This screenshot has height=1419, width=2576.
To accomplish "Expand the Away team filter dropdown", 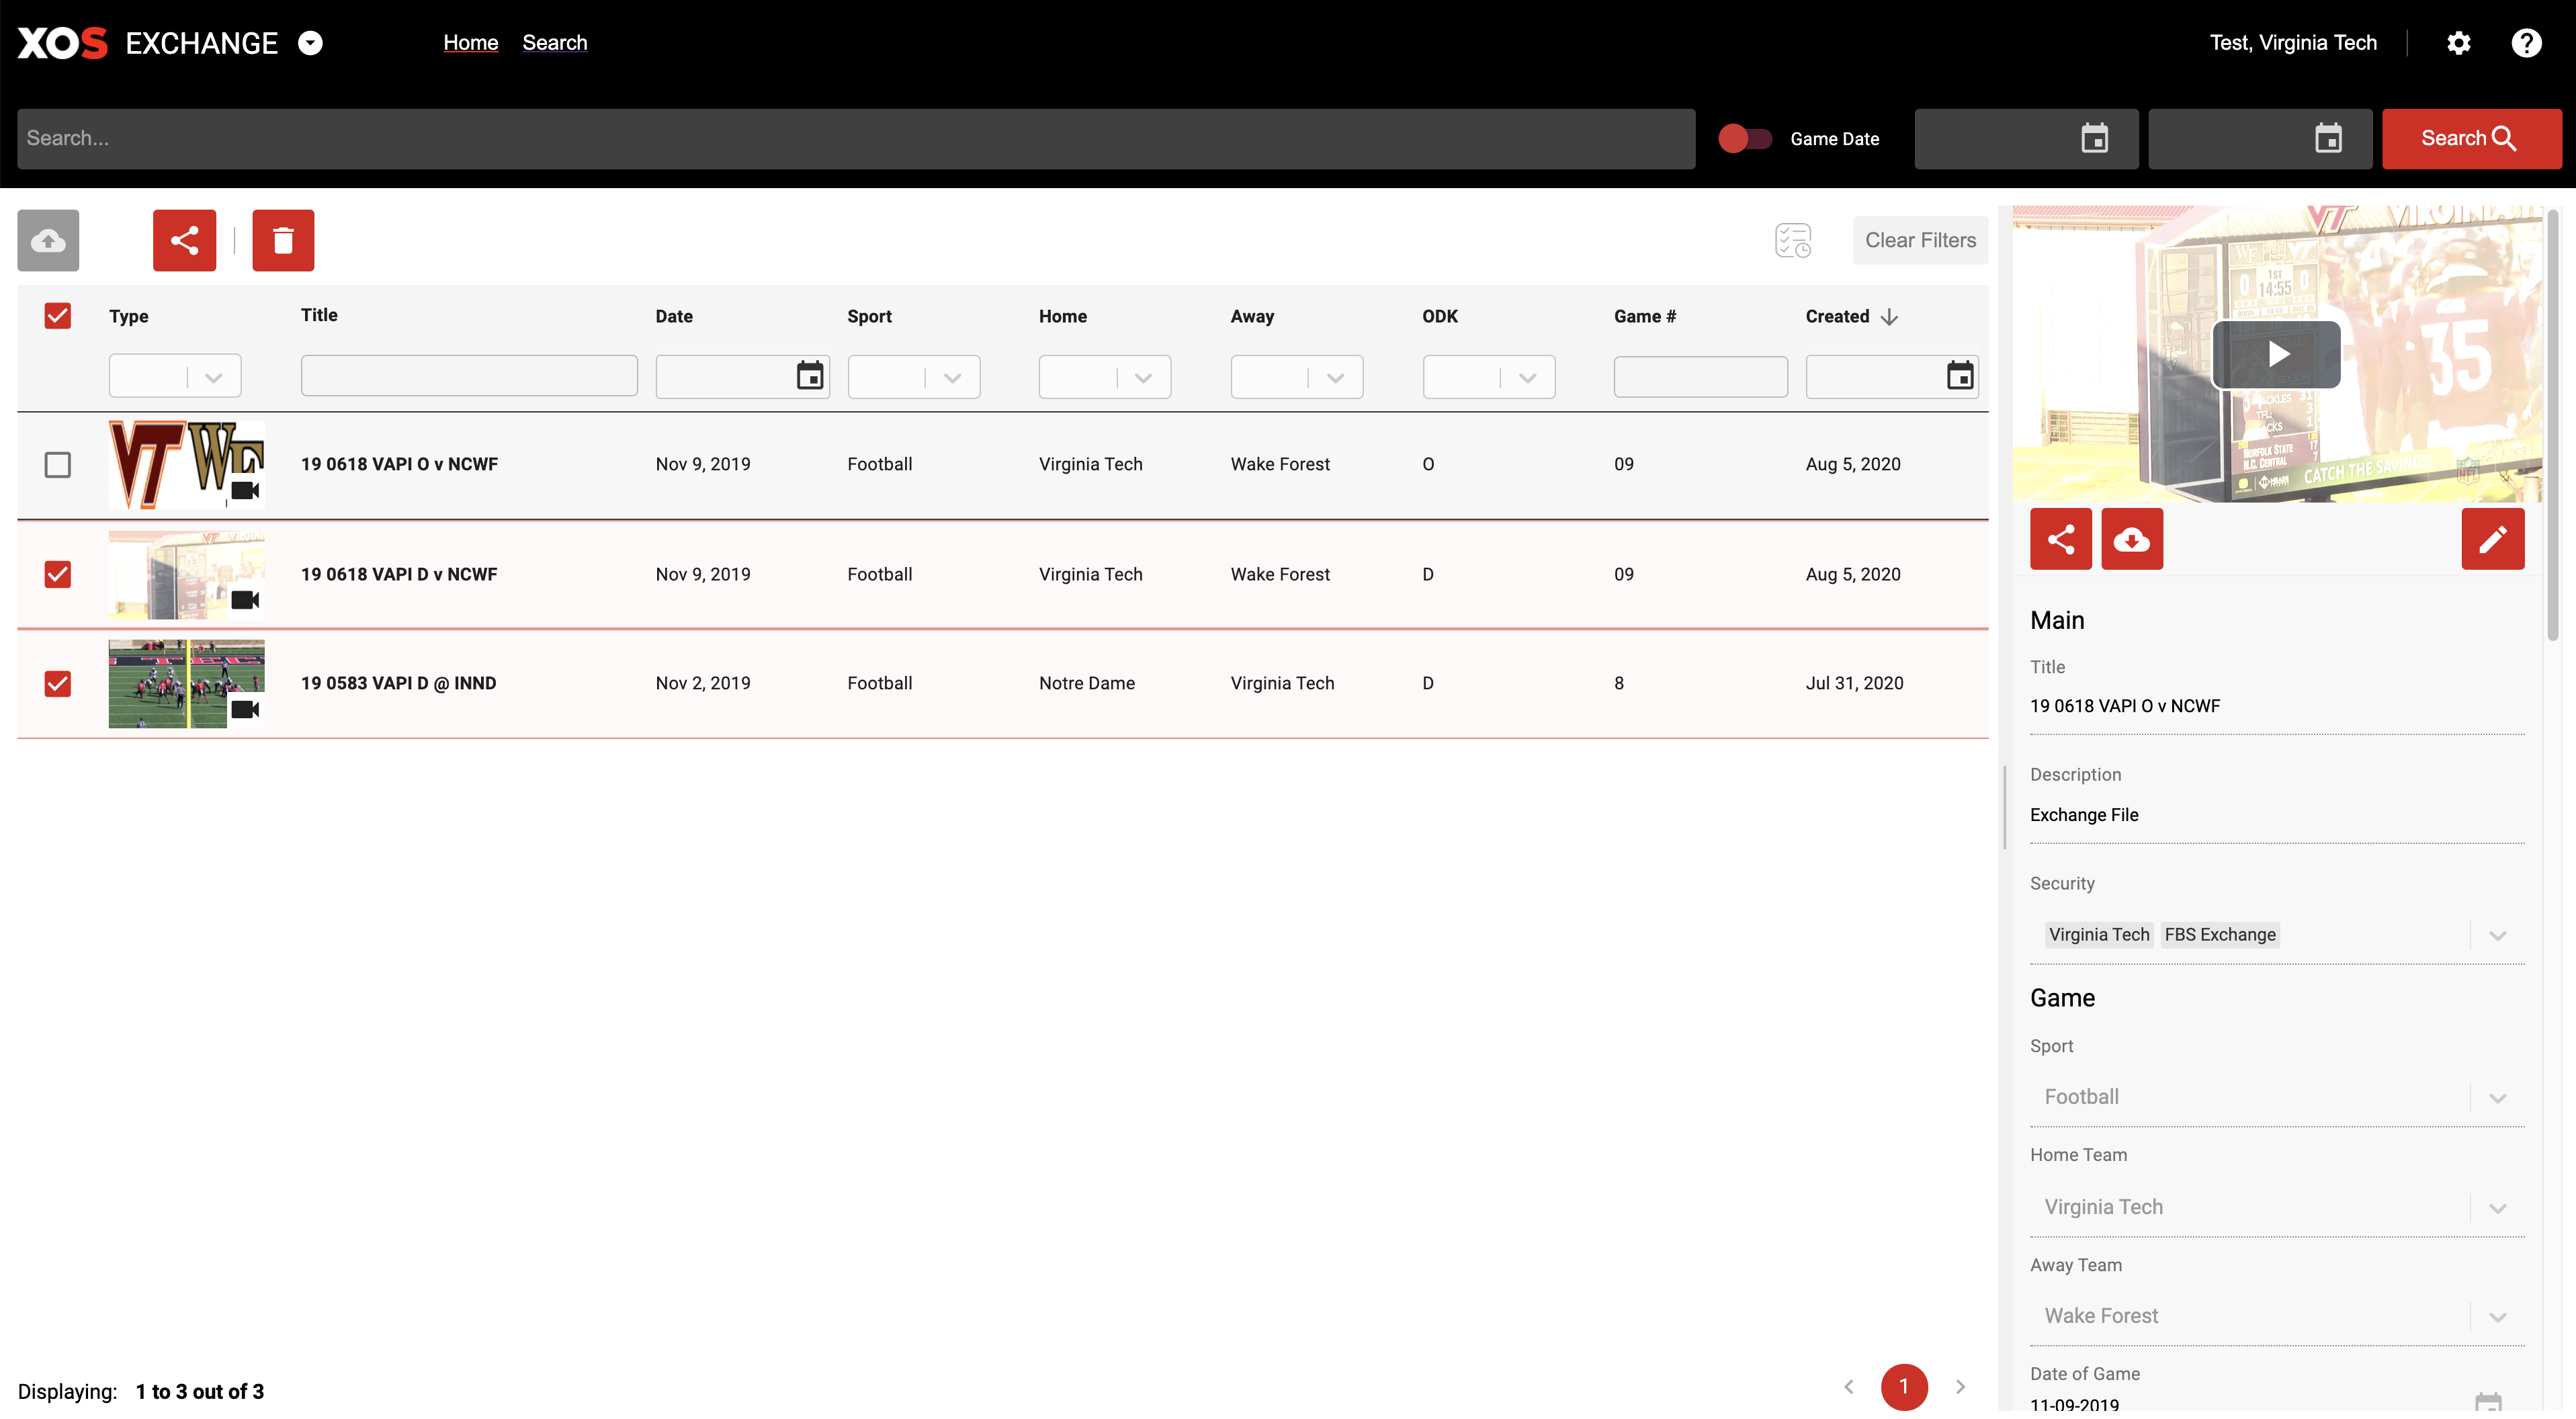I will tap(1335, 376).
